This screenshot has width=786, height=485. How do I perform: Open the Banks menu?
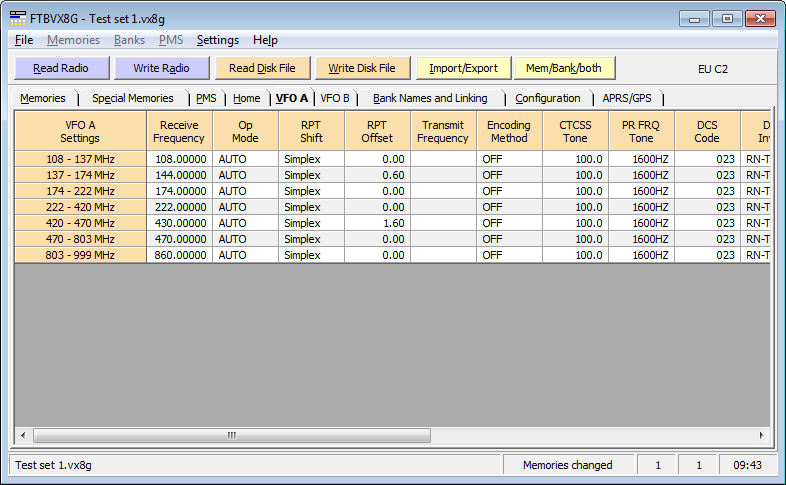[129, 40]
